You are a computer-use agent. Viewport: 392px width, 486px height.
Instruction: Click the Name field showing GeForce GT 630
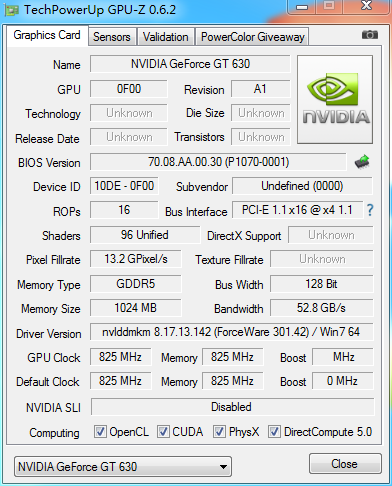click(x=190, y=64)
